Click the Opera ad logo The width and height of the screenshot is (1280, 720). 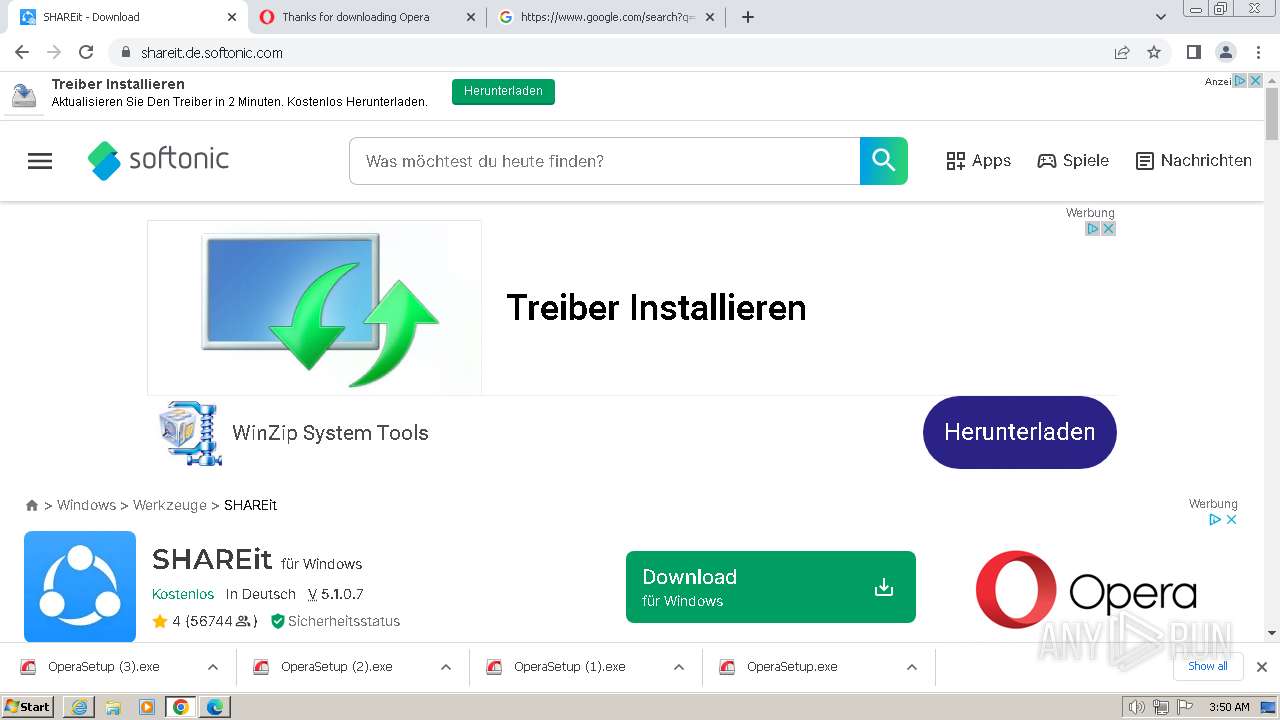point(1086,590)
